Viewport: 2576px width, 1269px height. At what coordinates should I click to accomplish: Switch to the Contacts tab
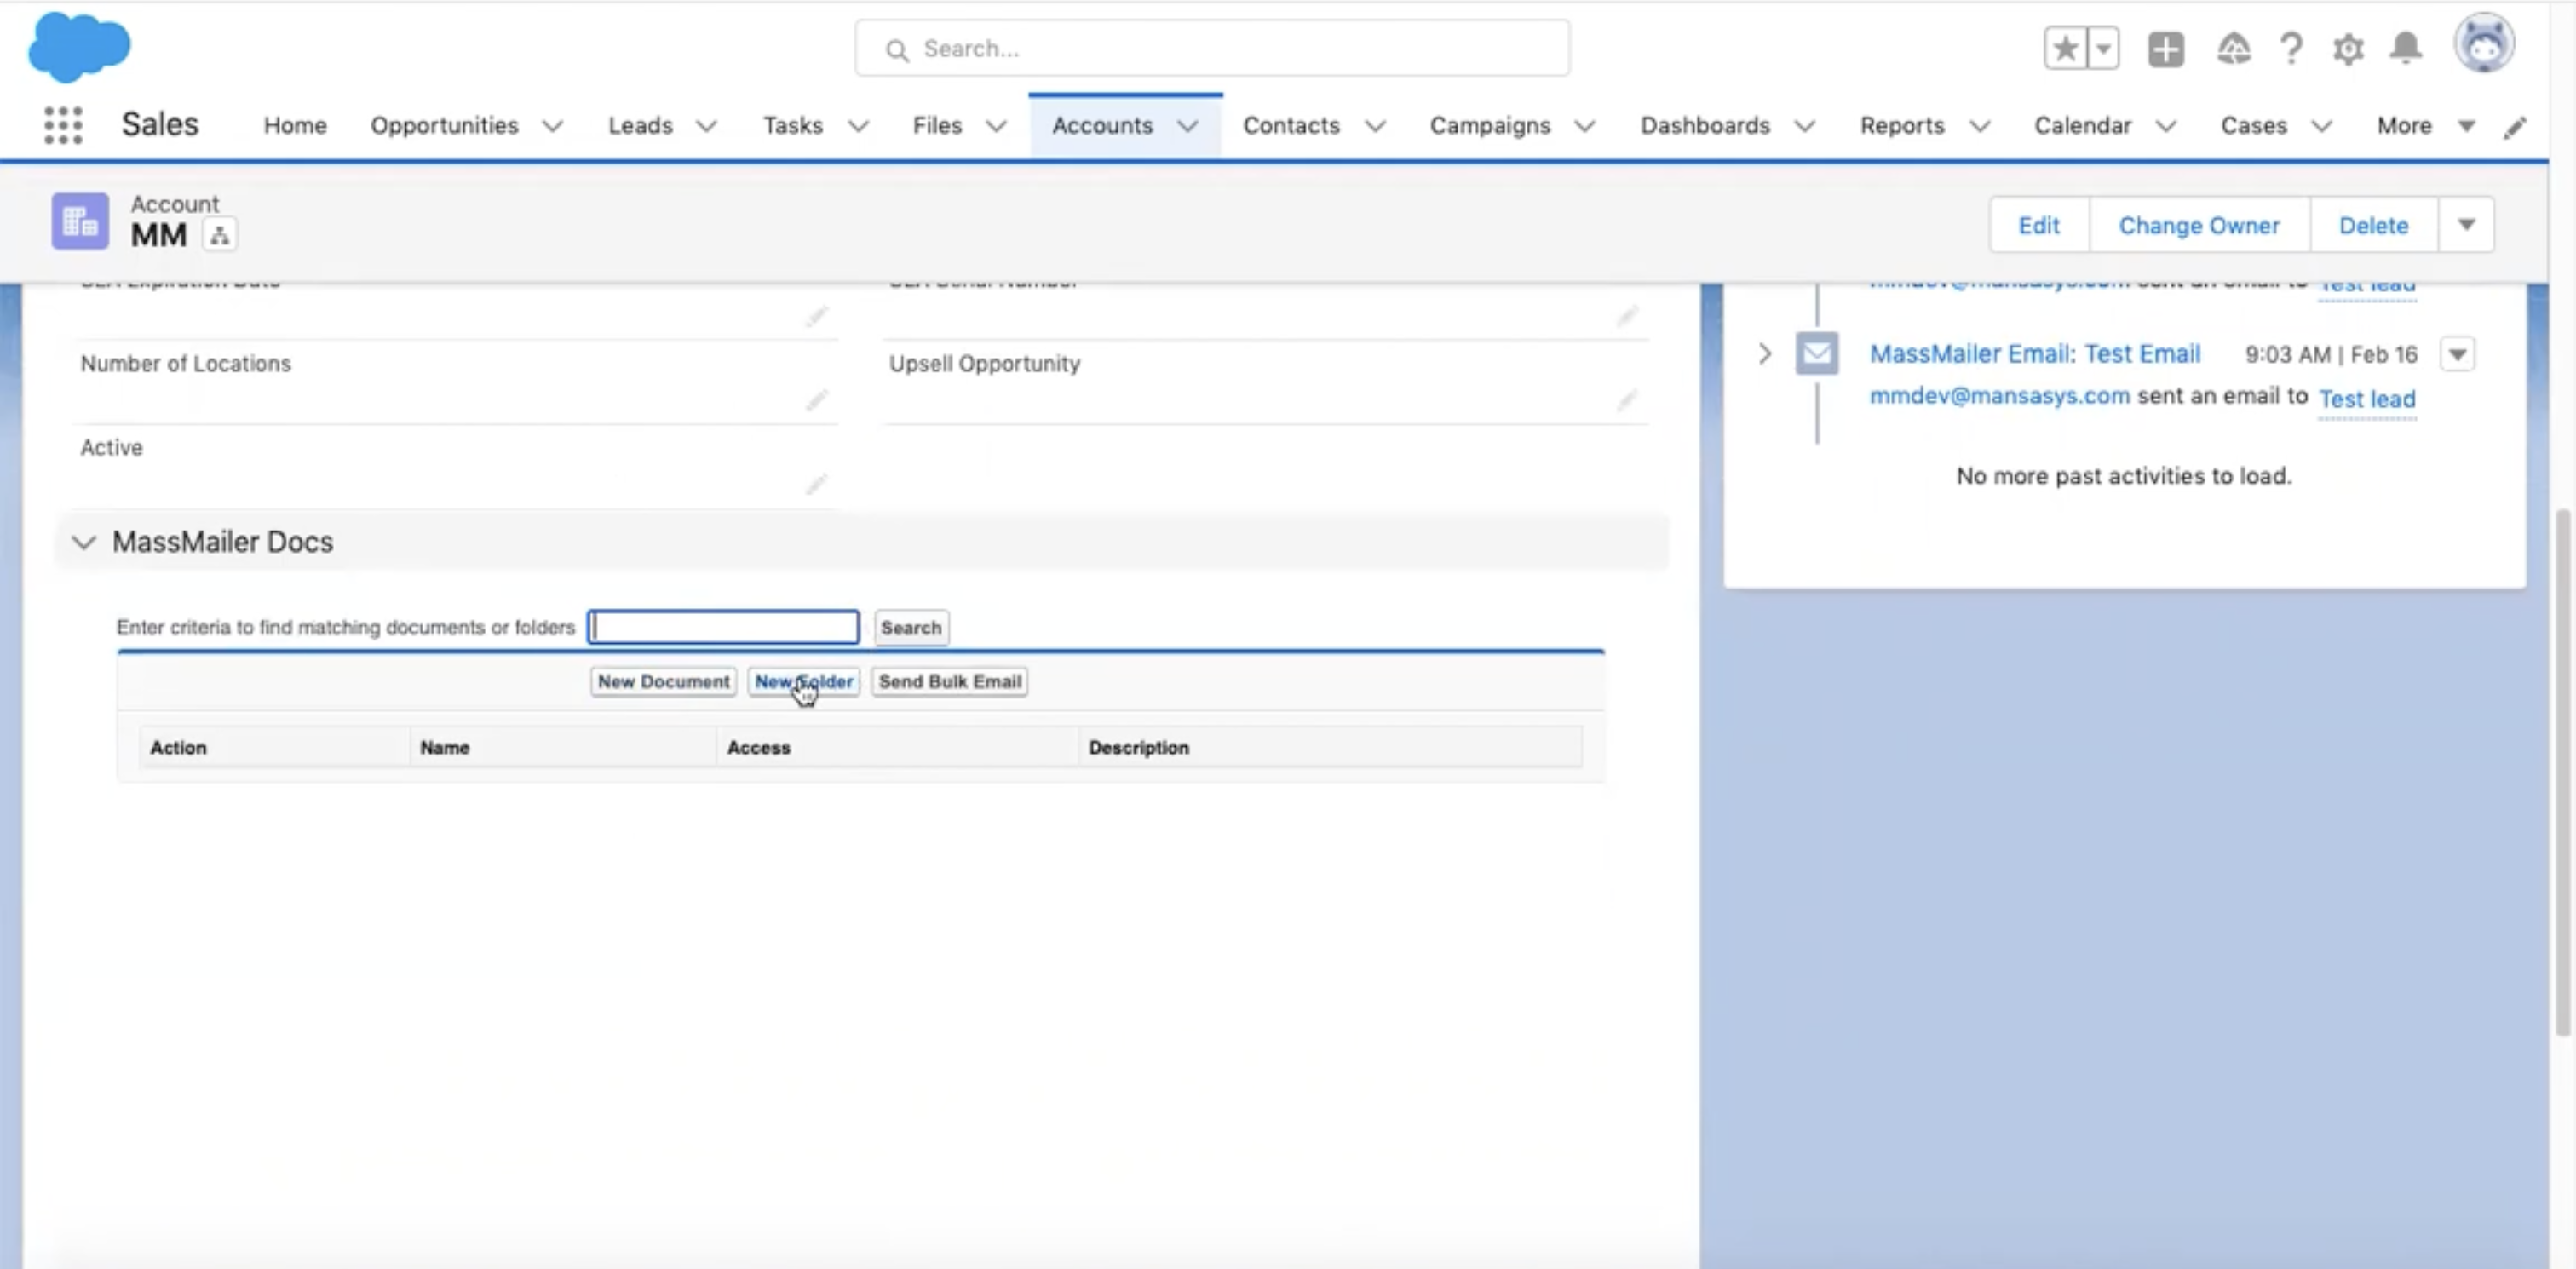pyautogui.click(x=1291, y=126)
